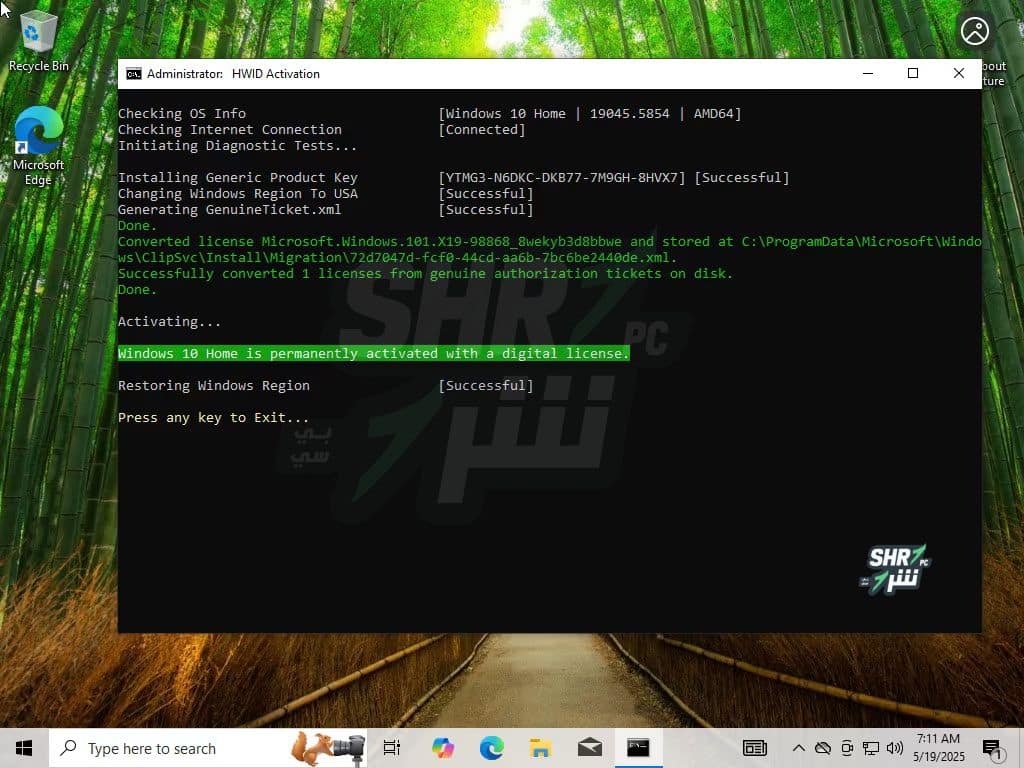Viewport: 1024px width, 768px height.
Task: Click the 'Windows 10 Home is permanently activated' line
Action: pyautogui.click(x=374, y=353)
